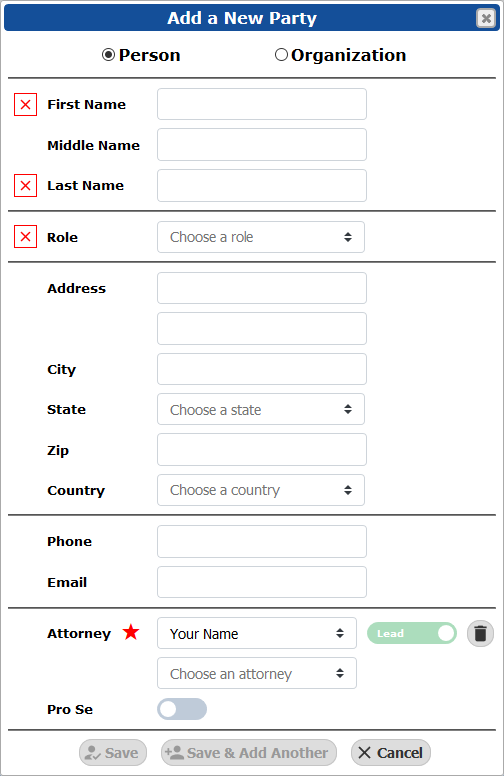
Task: Cancel adding the new party
Action: [391, 753]
